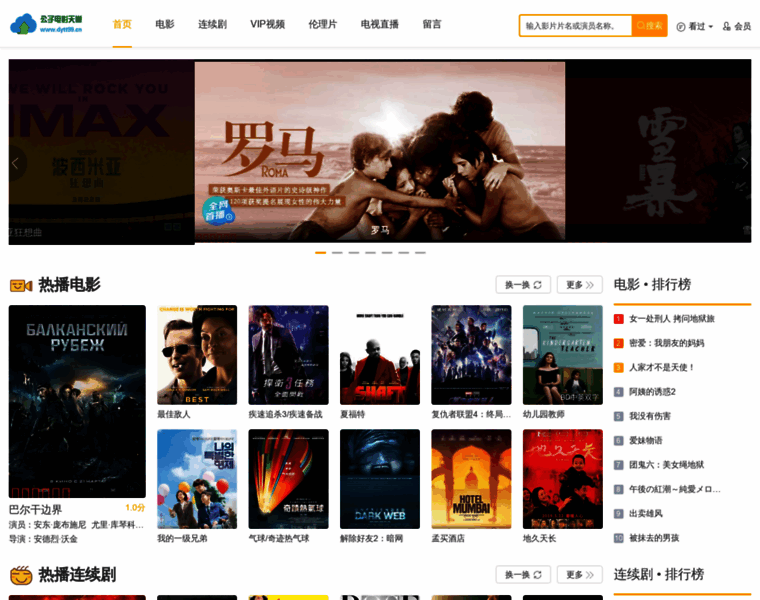
Task: Open the 幼儿园教师 movie poster
Action: coord(563,355)
